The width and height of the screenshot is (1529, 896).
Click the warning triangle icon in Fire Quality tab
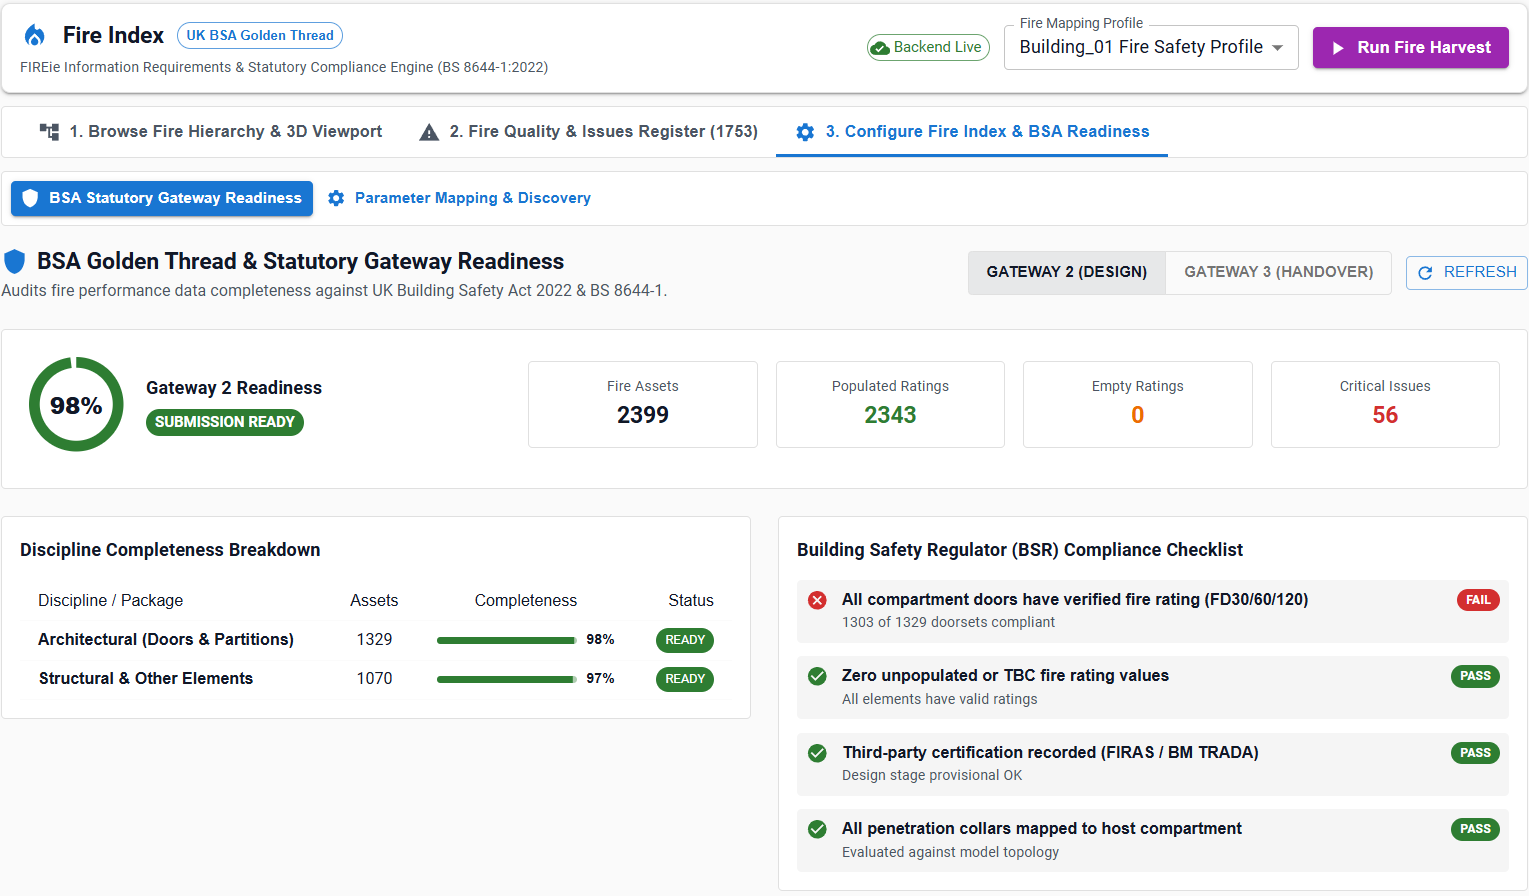(x=429, y=132)
